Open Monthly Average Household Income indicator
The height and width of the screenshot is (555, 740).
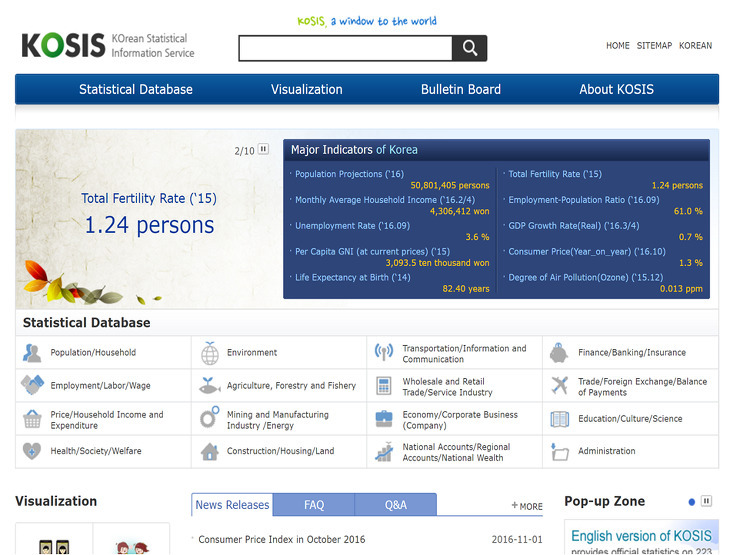[x=385, y=200]
